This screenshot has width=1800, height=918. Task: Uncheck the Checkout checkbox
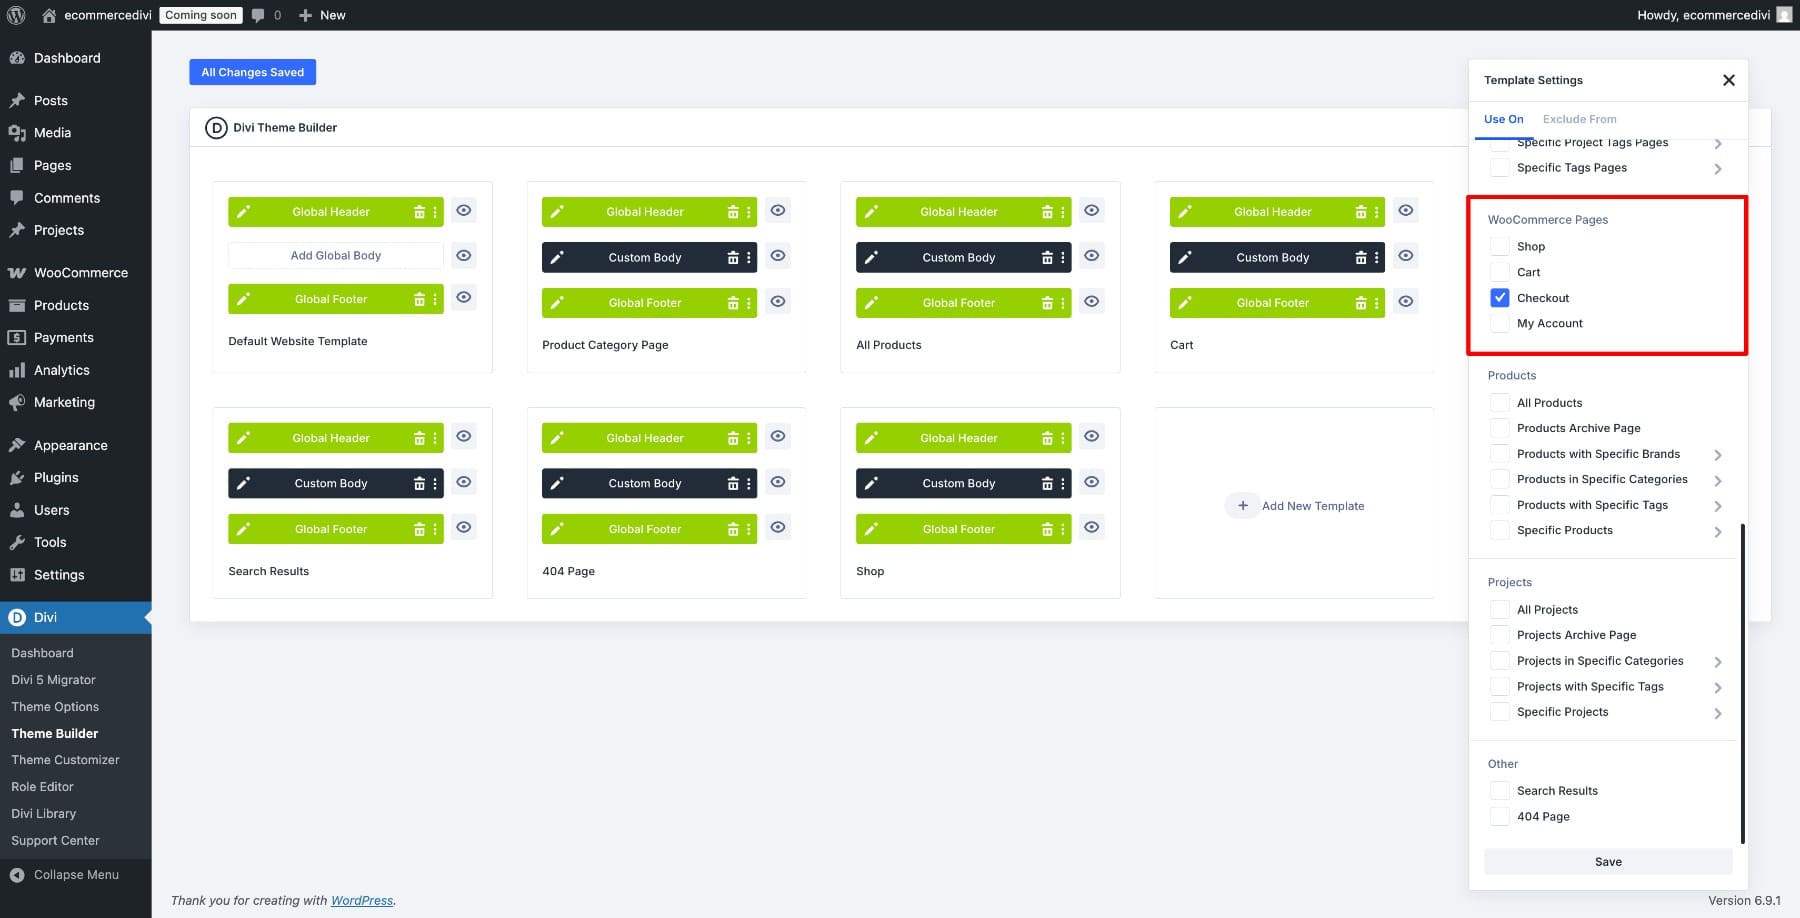pos(1500,298)
